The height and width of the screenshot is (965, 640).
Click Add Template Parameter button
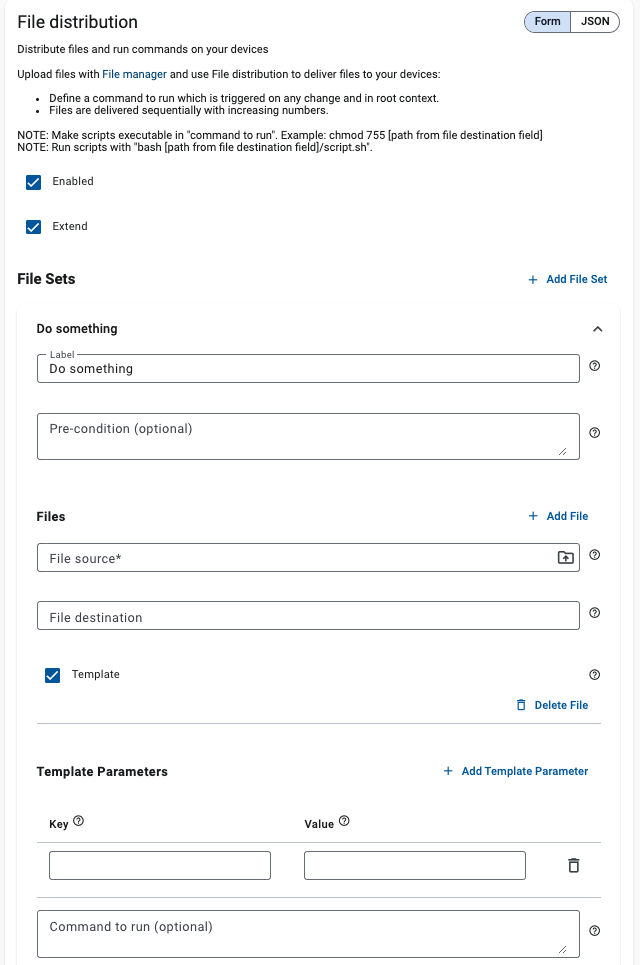click(515, 772)
